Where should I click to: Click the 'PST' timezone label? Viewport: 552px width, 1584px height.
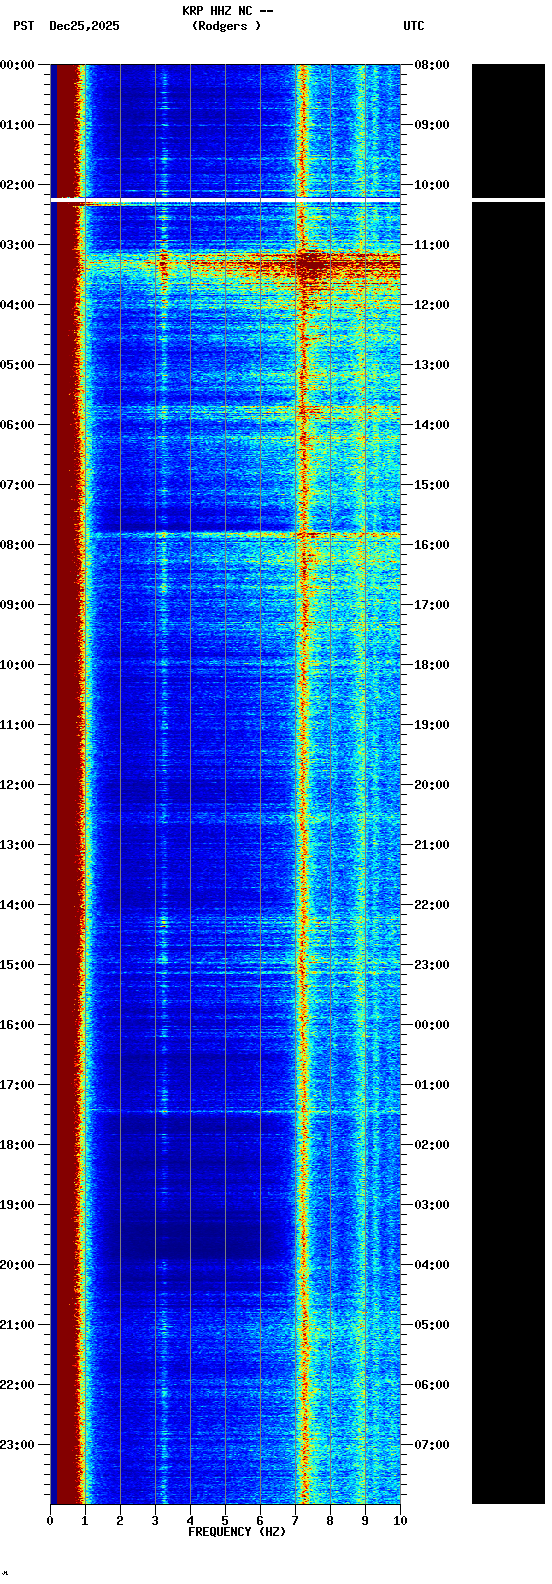(x=24, y=26)
